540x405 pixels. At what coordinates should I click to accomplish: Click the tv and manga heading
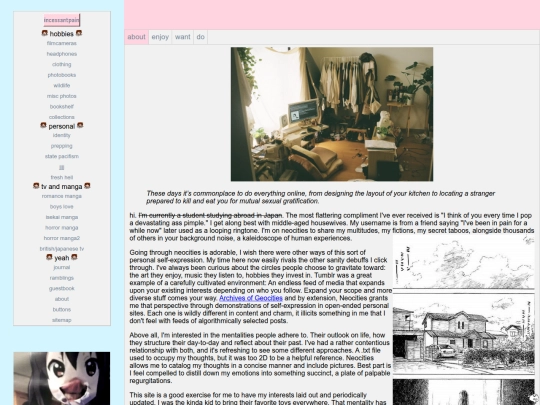(x=62, y=186)
